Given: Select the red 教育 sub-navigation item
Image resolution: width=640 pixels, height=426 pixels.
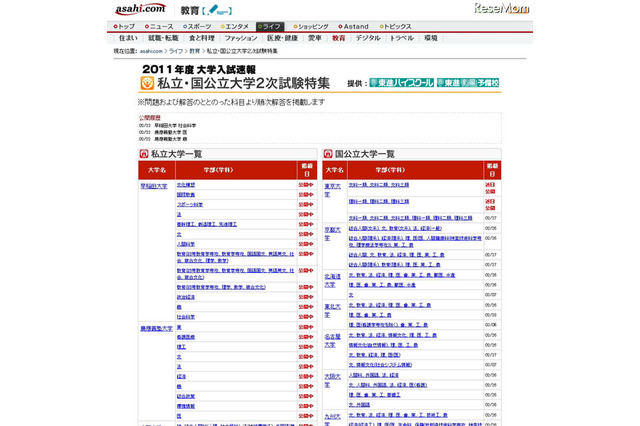Looking at the screenshot, I should click(338, 38).
